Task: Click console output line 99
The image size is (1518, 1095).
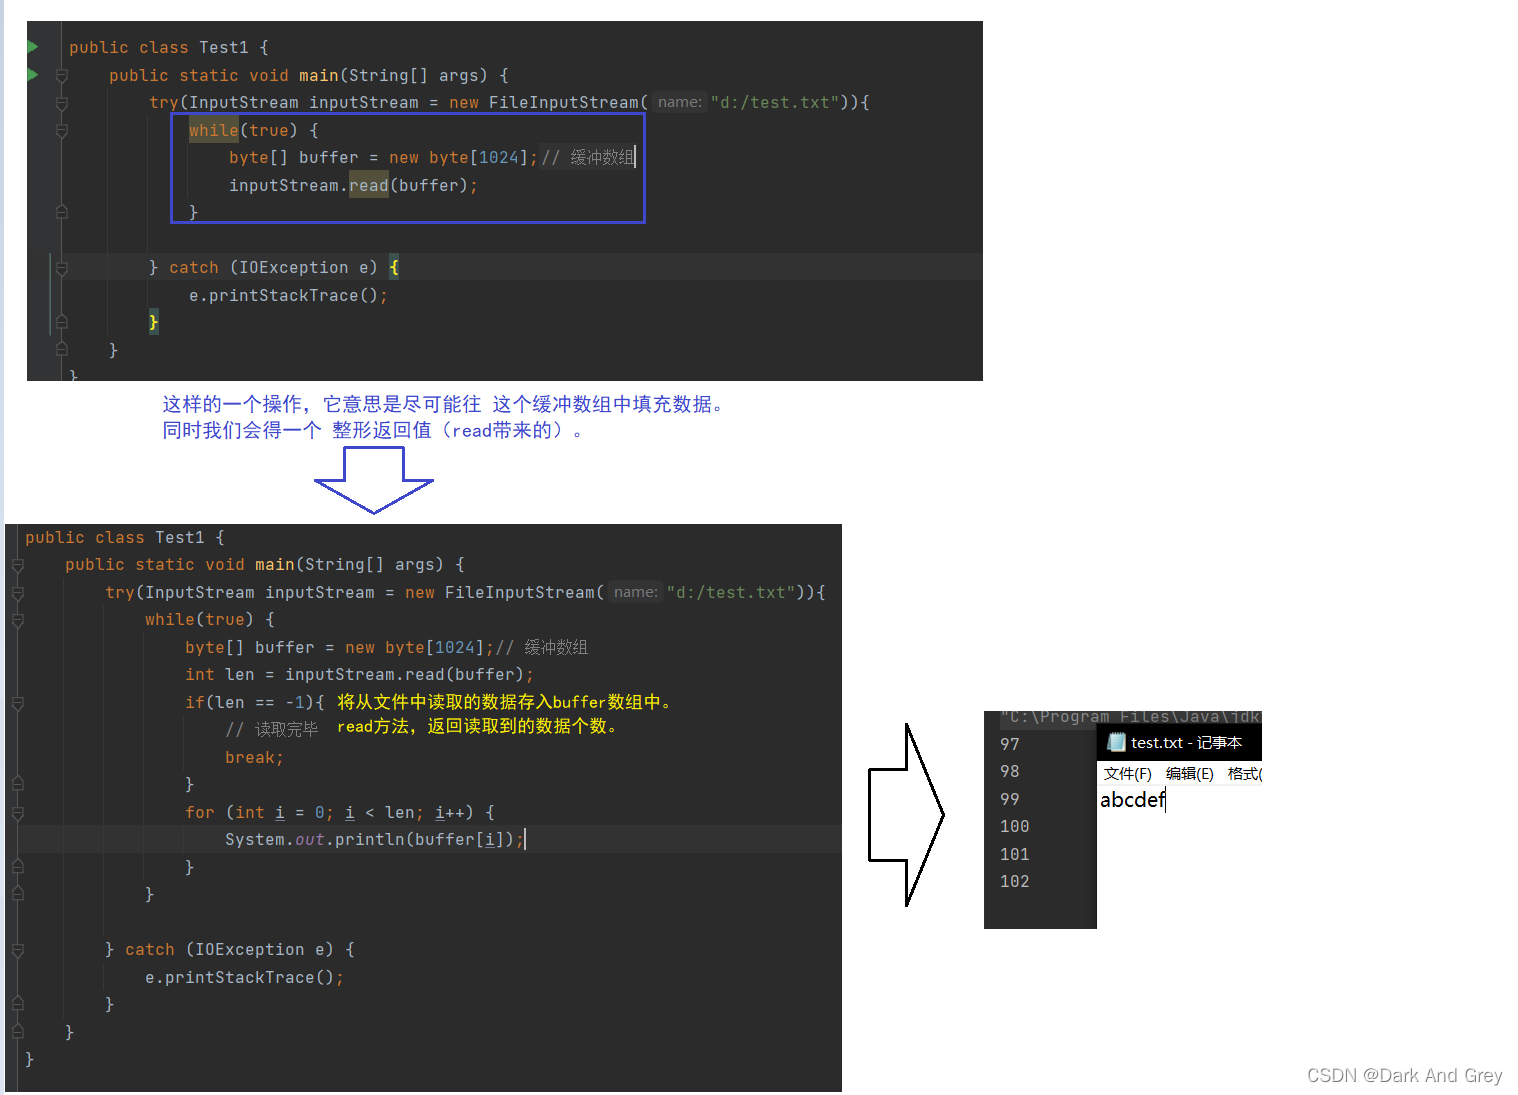Action: click(1010, 800)
